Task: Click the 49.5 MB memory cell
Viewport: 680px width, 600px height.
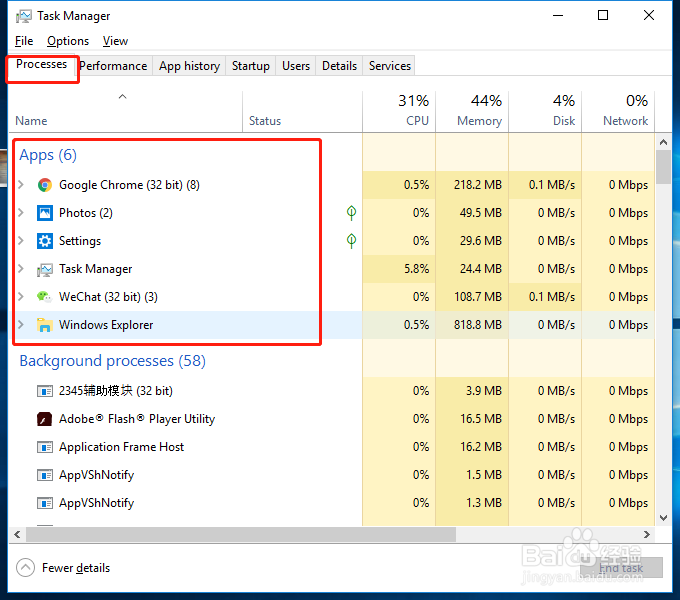Action: tap(472, 213)
